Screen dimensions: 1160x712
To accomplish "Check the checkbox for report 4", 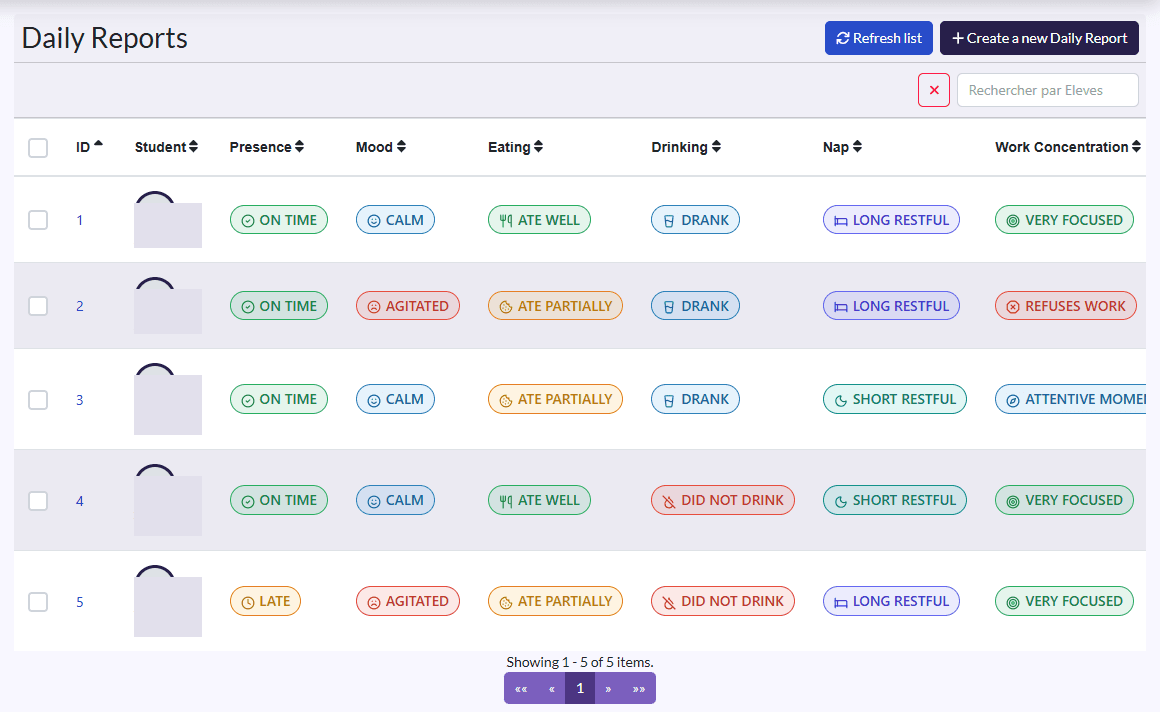I will click(x=38, y=500).
